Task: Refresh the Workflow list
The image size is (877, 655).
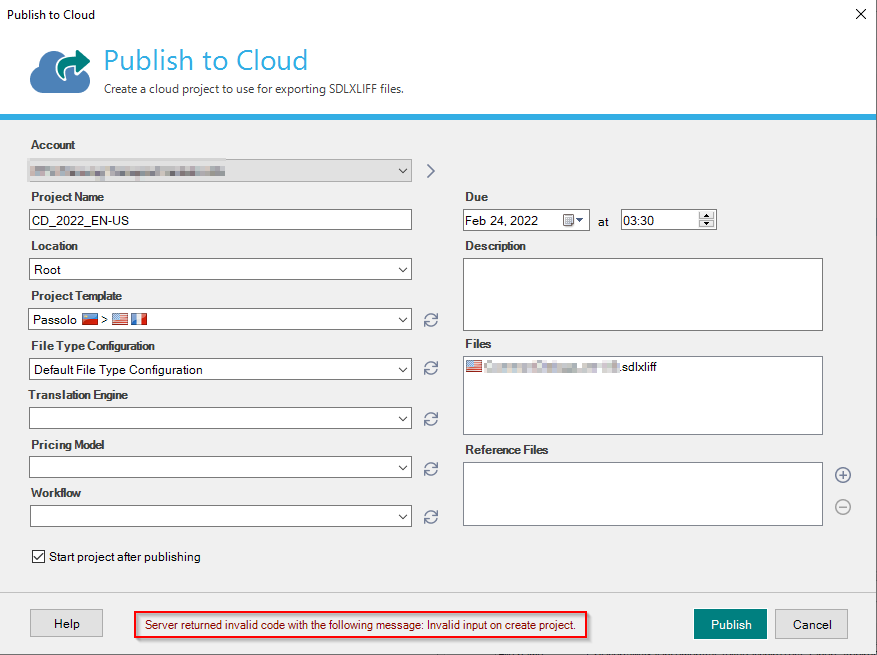Action: tap(431, 517)
